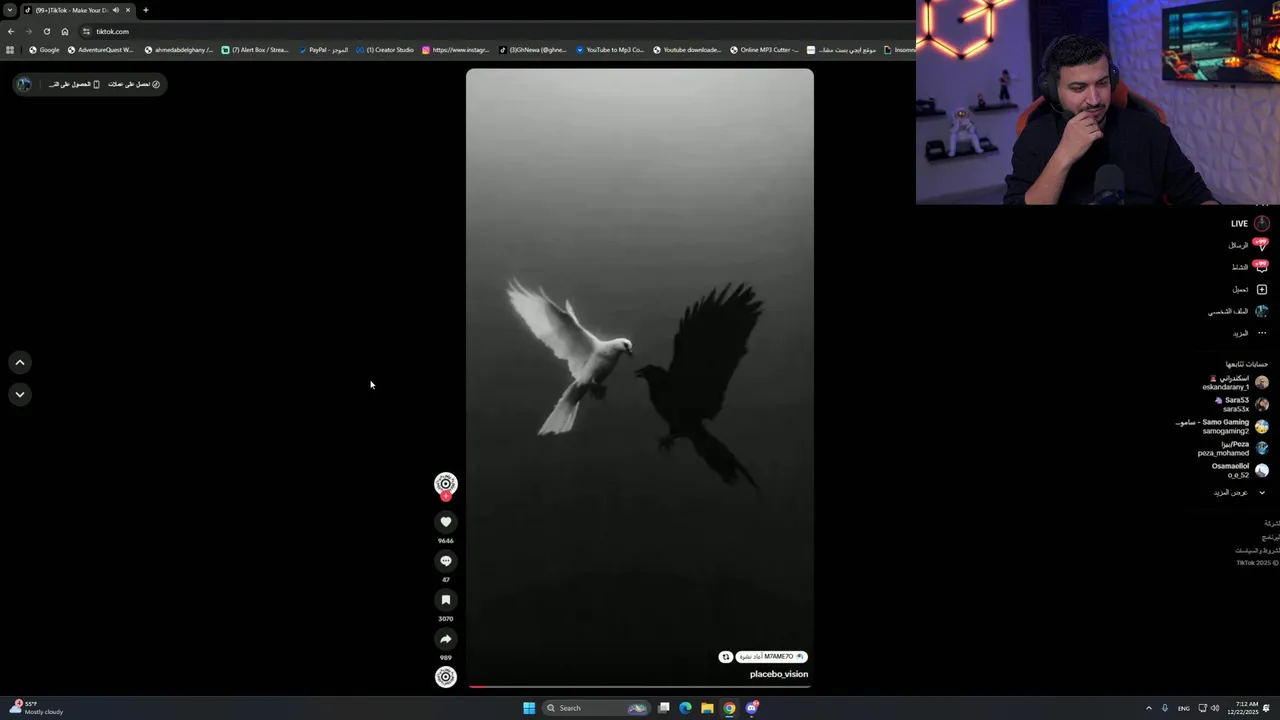Open the Online MP3 Cutter bookmark

click(x=764, y=50)
